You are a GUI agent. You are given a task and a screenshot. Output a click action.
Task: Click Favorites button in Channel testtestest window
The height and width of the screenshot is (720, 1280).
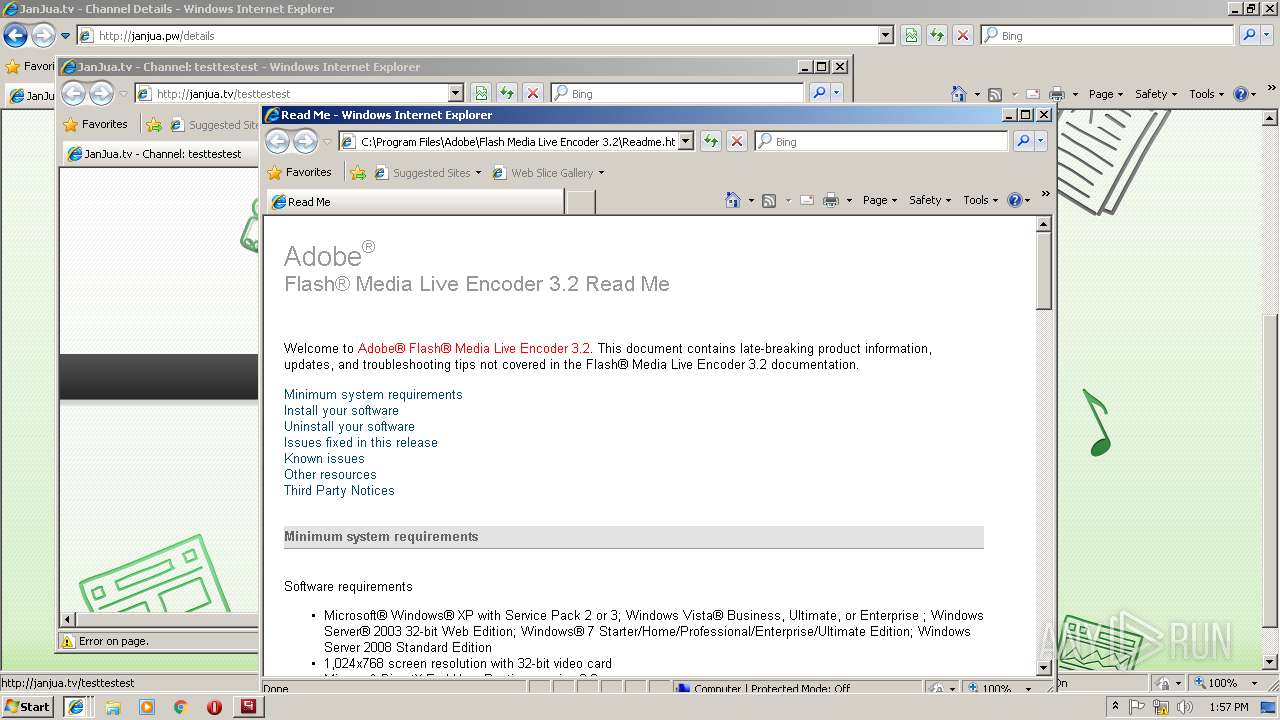pos(95,125)
